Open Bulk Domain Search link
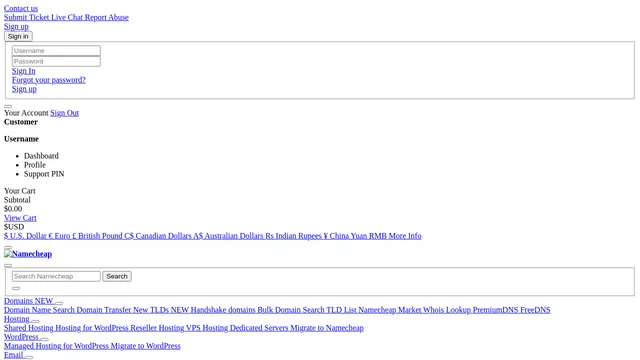The image size is (640, 360). [291, 310]
